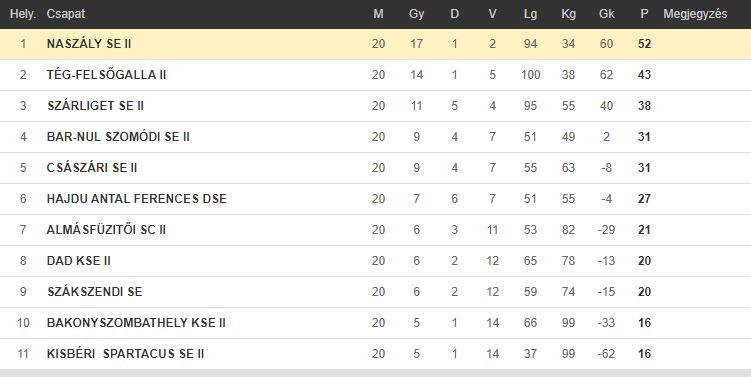Click BAR-NUL SZOMÓDI SE II team

click(118, 137)
